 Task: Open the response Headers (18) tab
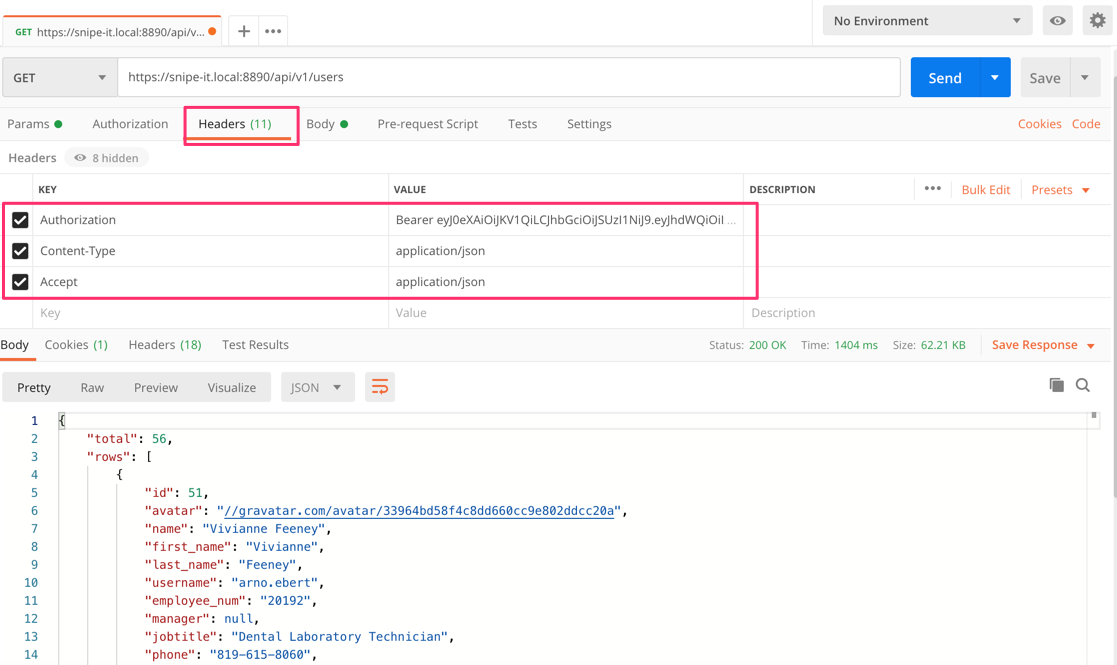click(x=165, y=345)
